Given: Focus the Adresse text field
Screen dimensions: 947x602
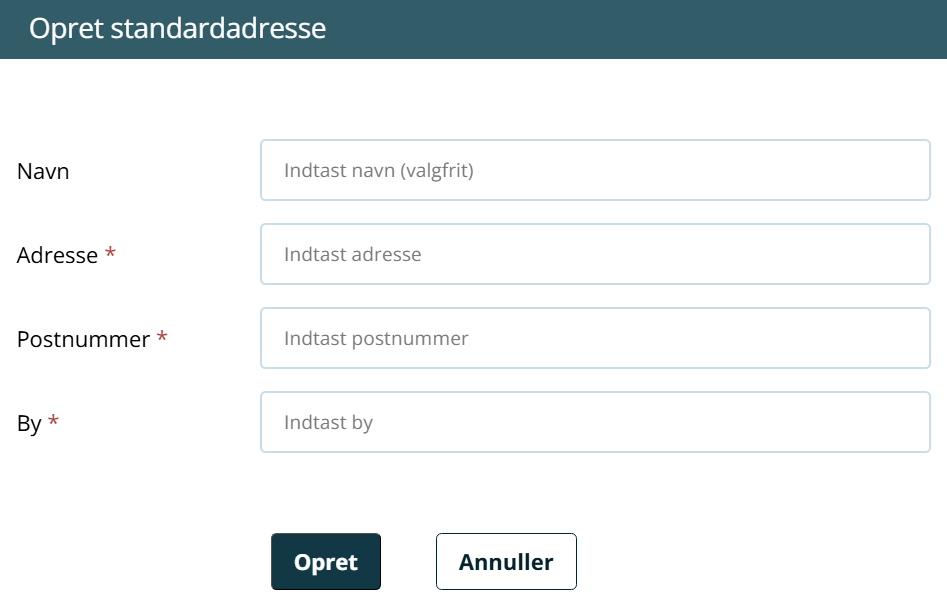Looking at the screenshot, I should tap(595, 254).
